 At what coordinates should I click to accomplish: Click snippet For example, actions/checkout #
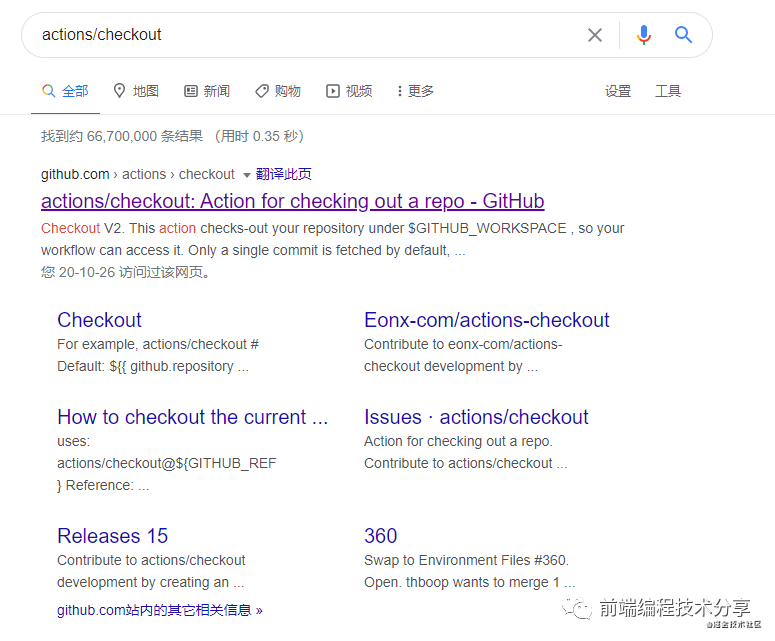158,344
